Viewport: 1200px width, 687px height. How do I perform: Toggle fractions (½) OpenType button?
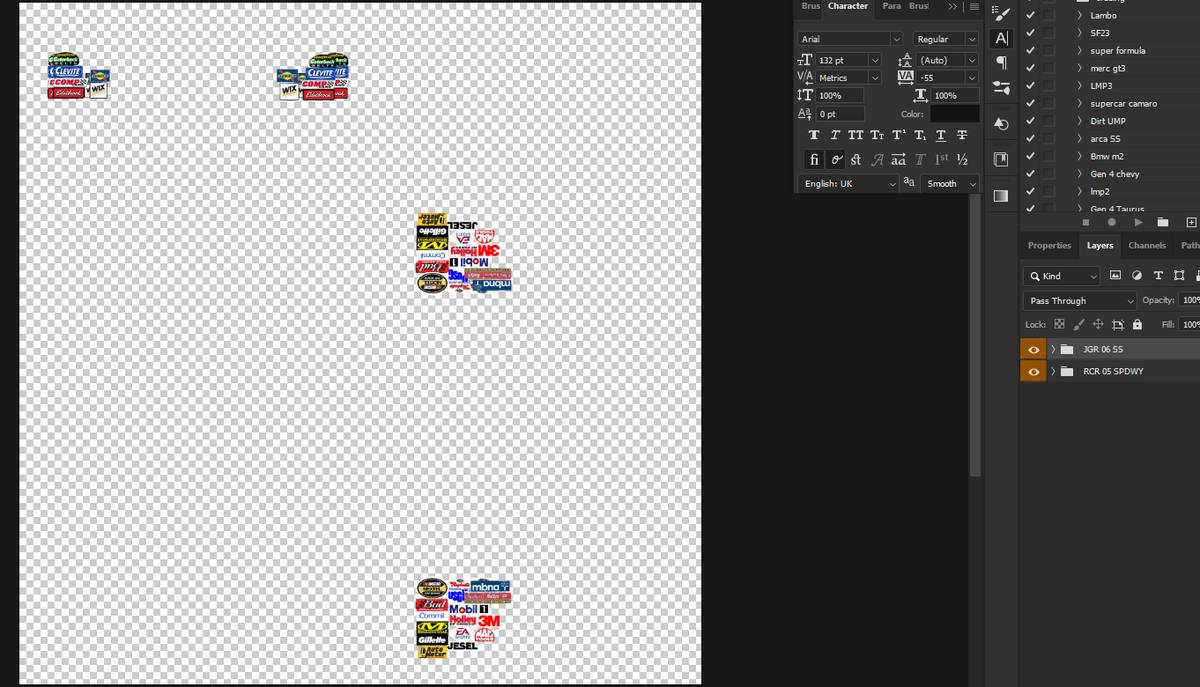[x=961, y=160]
